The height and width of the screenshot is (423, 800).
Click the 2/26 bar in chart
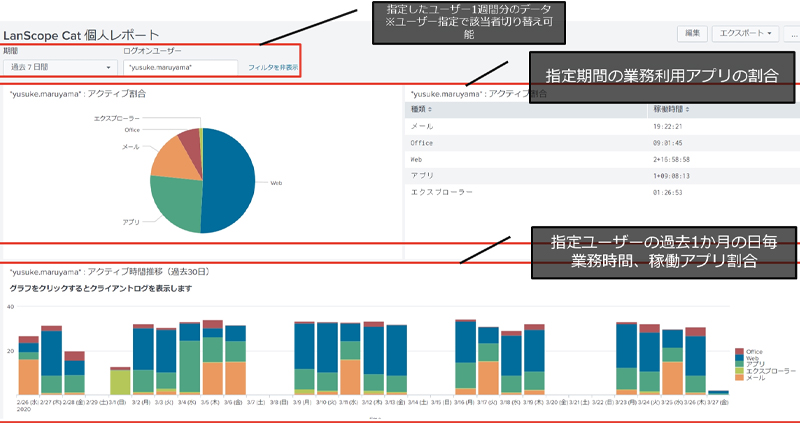[29, 365]
